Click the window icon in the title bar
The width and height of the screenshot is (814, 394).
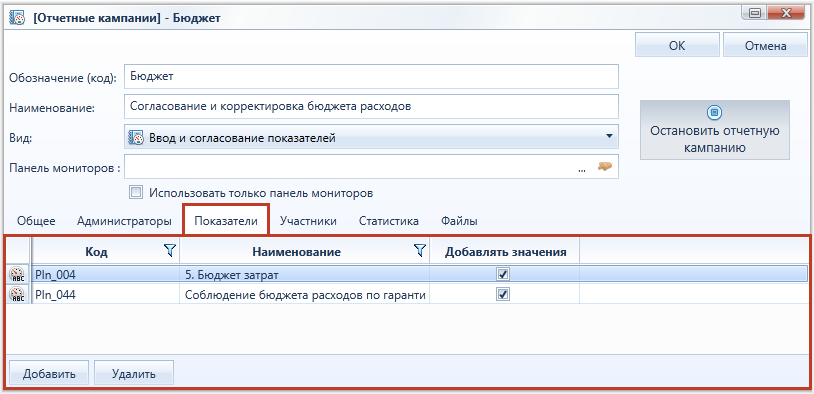pos(17,18)
